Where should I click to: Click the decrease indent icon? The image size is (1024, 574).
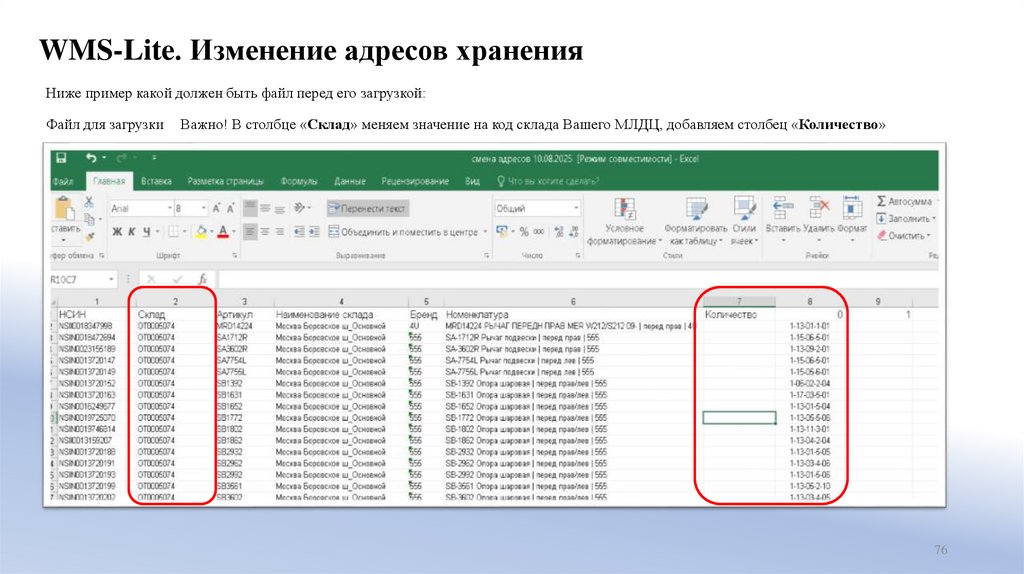pos(299,231)
